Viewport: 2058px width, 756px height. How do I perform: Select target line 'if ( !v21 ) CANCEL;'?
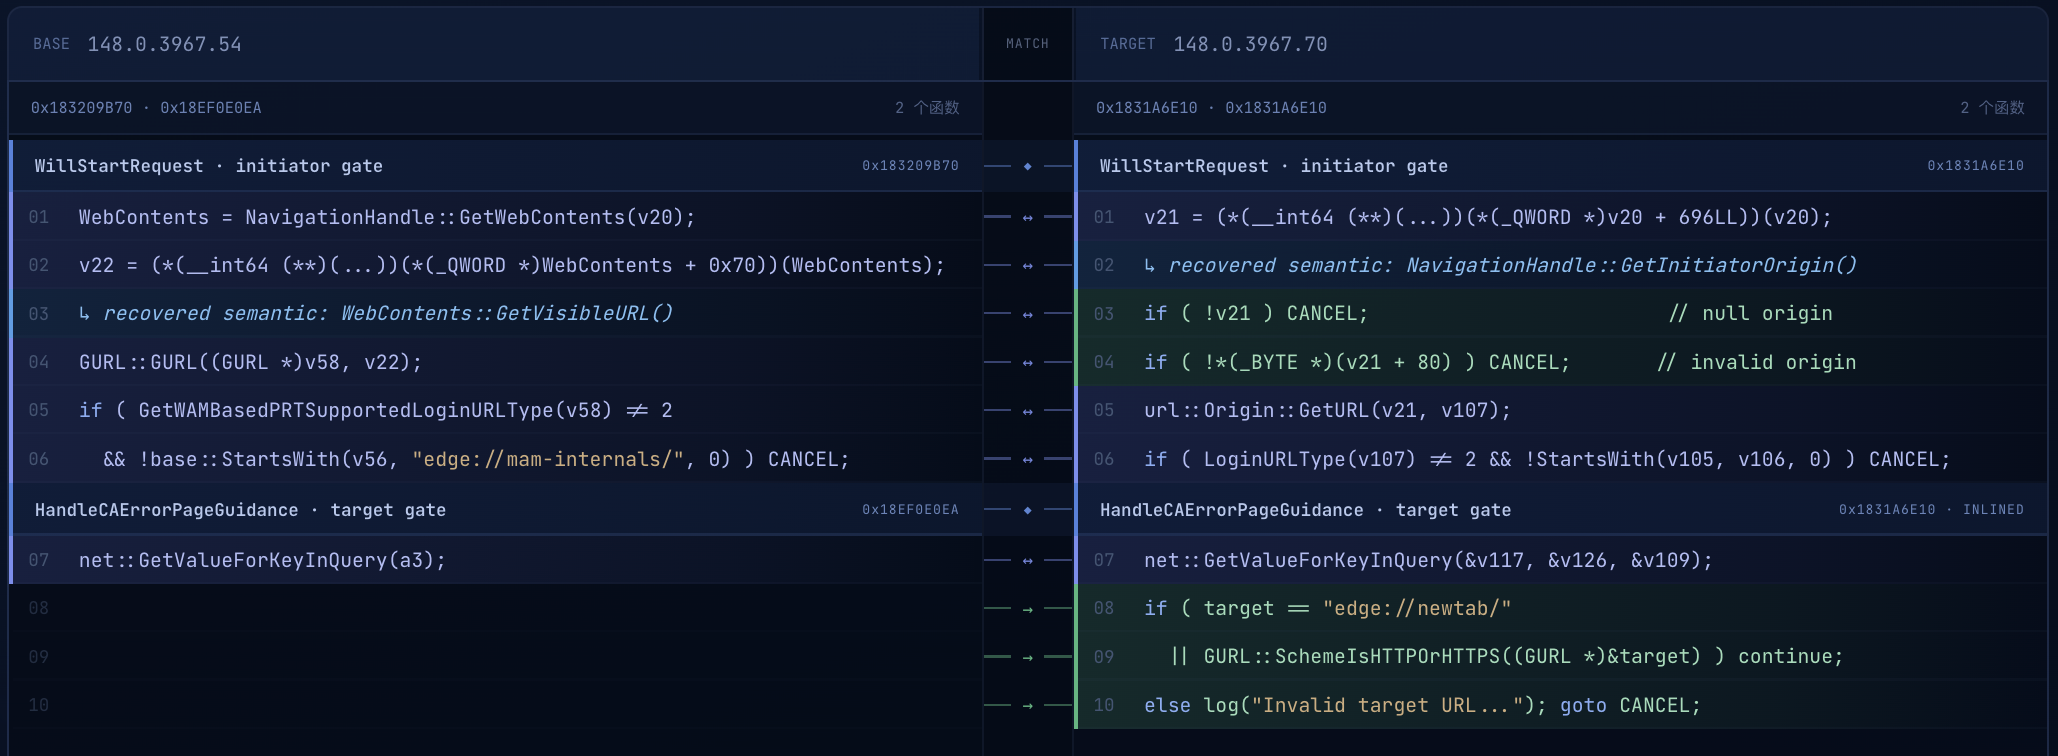point(1562,314)
